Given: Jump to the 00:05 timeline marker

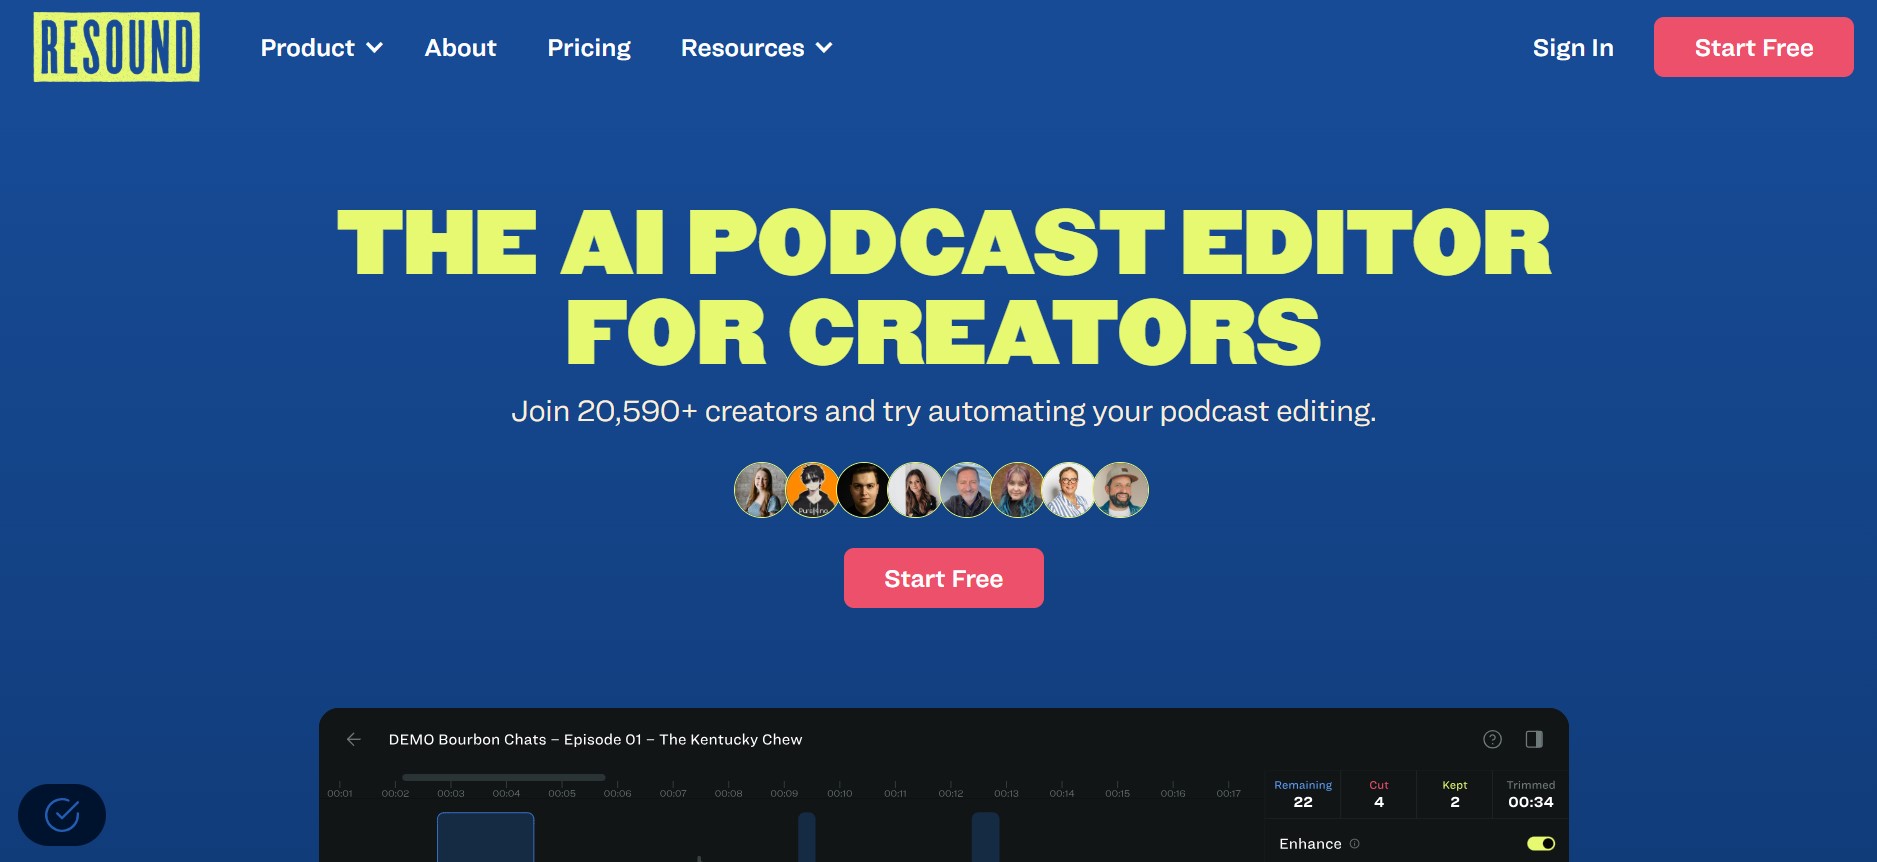Looking at the screenshot, I should (x=562, y=793).
